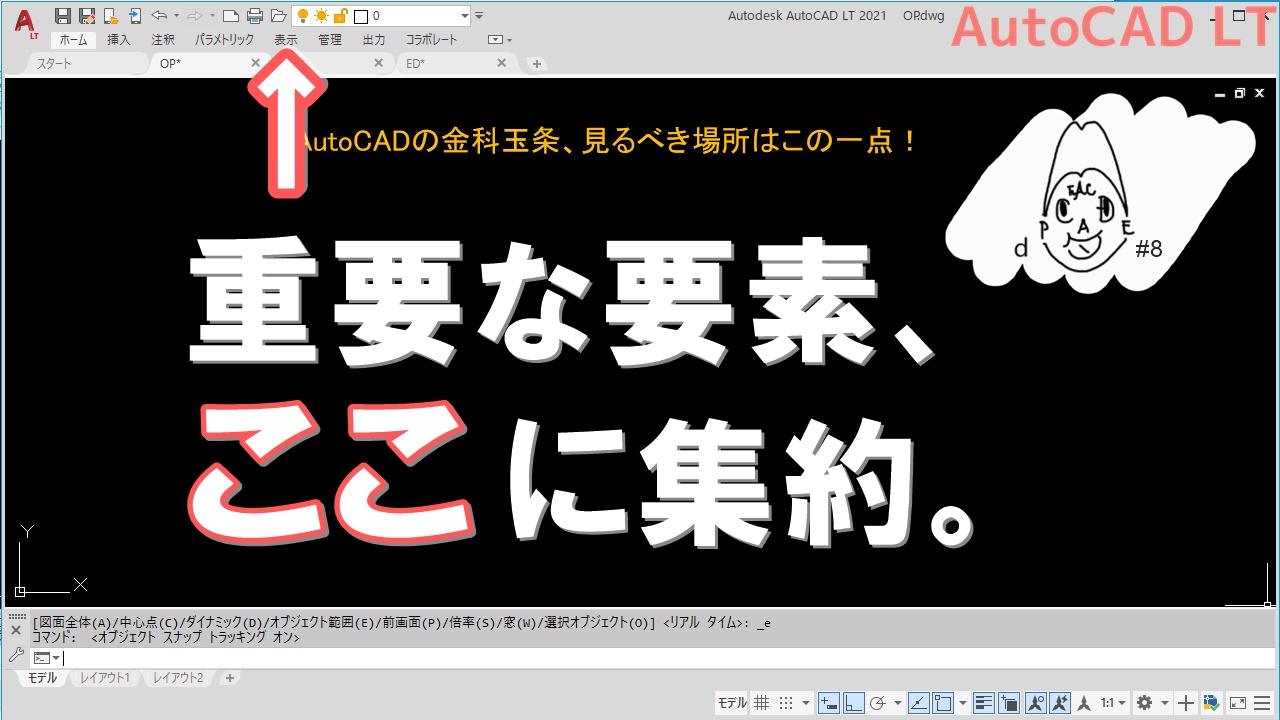Toggle the layer lock padlock icon
Image resolution: width=1280 pixels, height=720 pixels.
(x=341, y=15)
